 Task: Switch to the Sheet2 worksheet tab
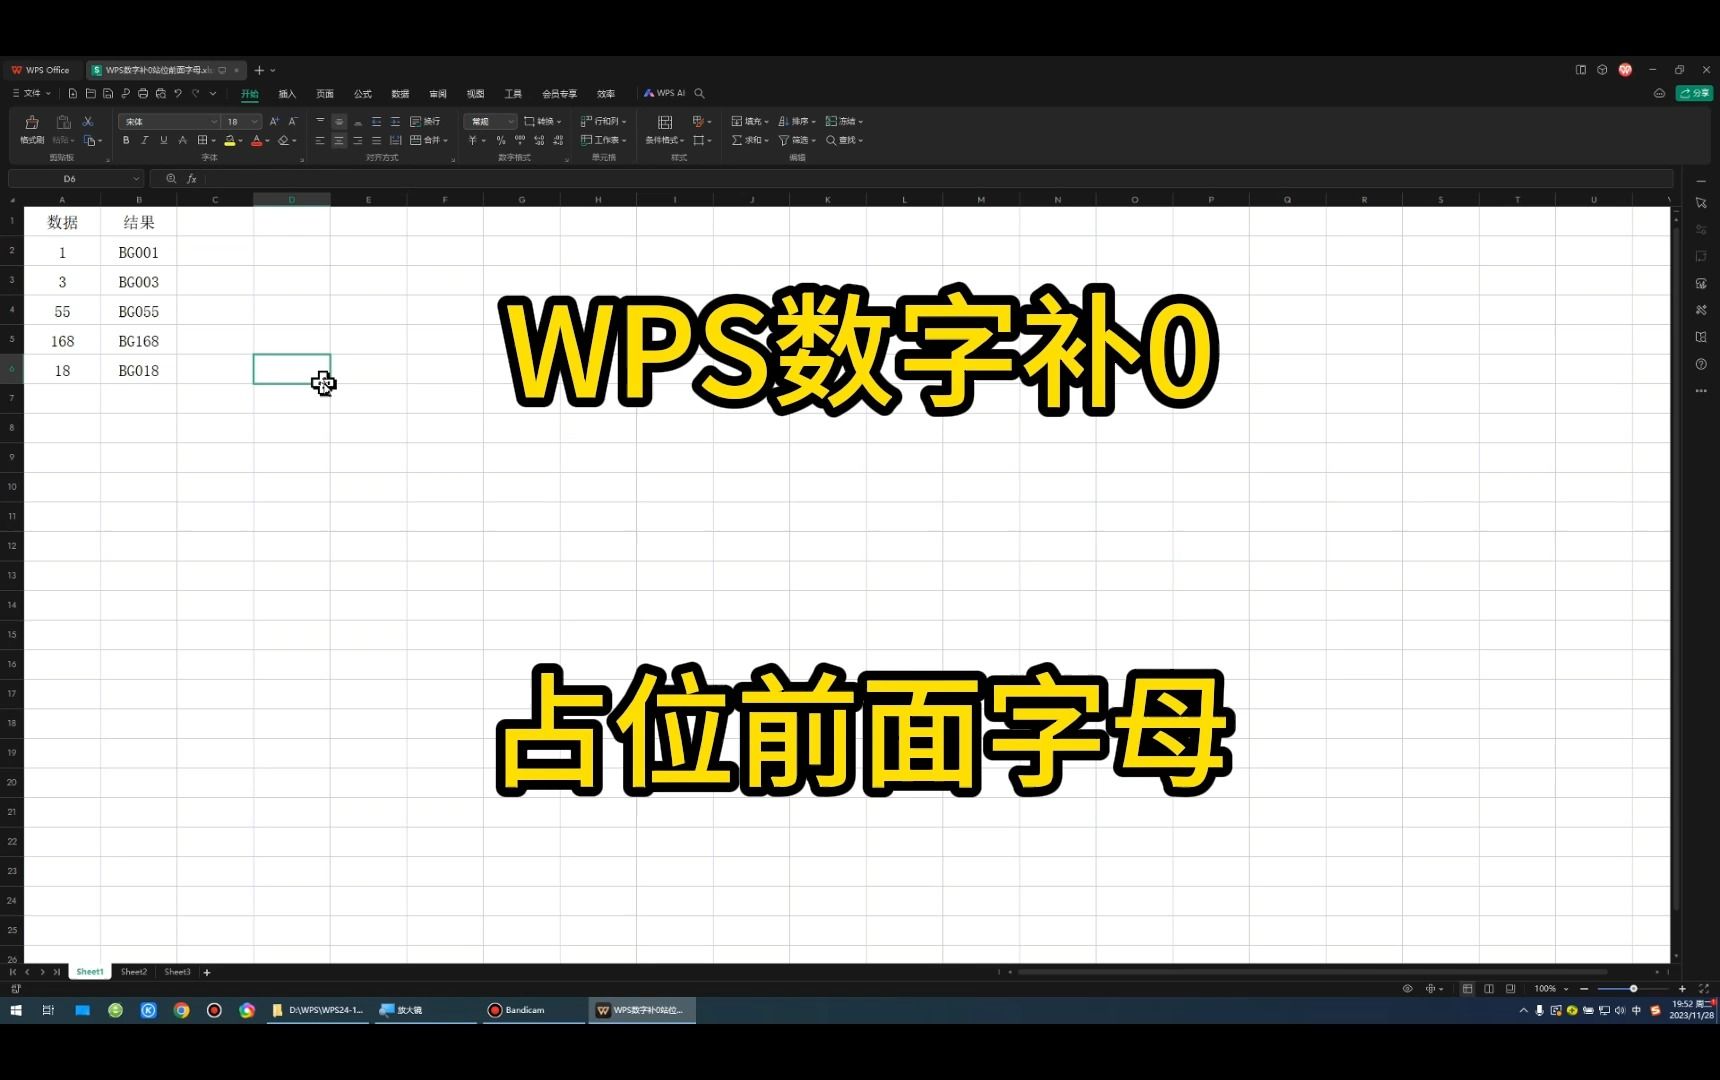click(x=133, y=971)
